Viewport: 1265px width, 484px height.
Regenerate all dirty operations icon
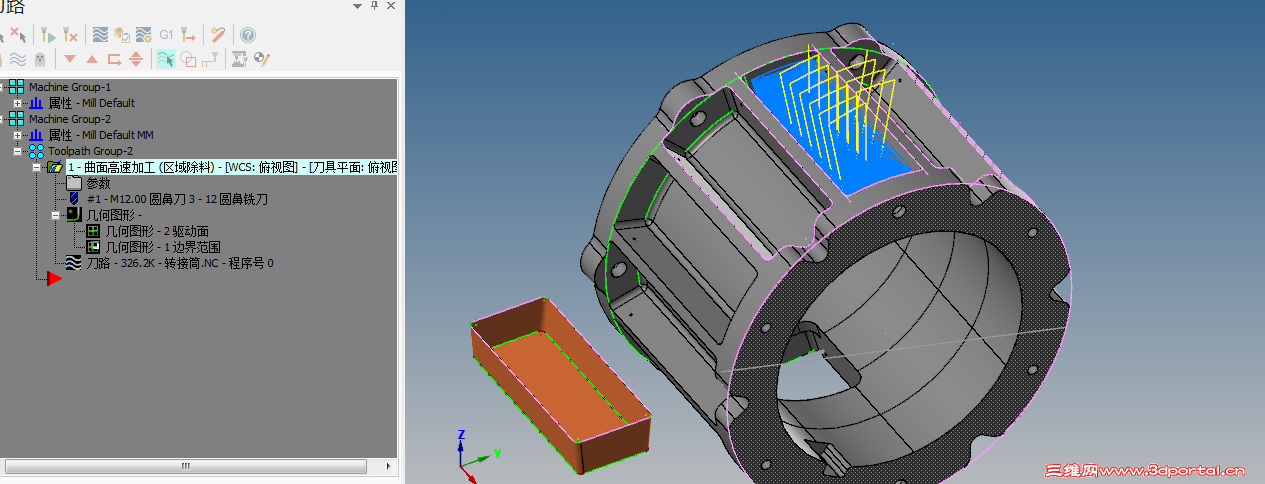(70, 34)
